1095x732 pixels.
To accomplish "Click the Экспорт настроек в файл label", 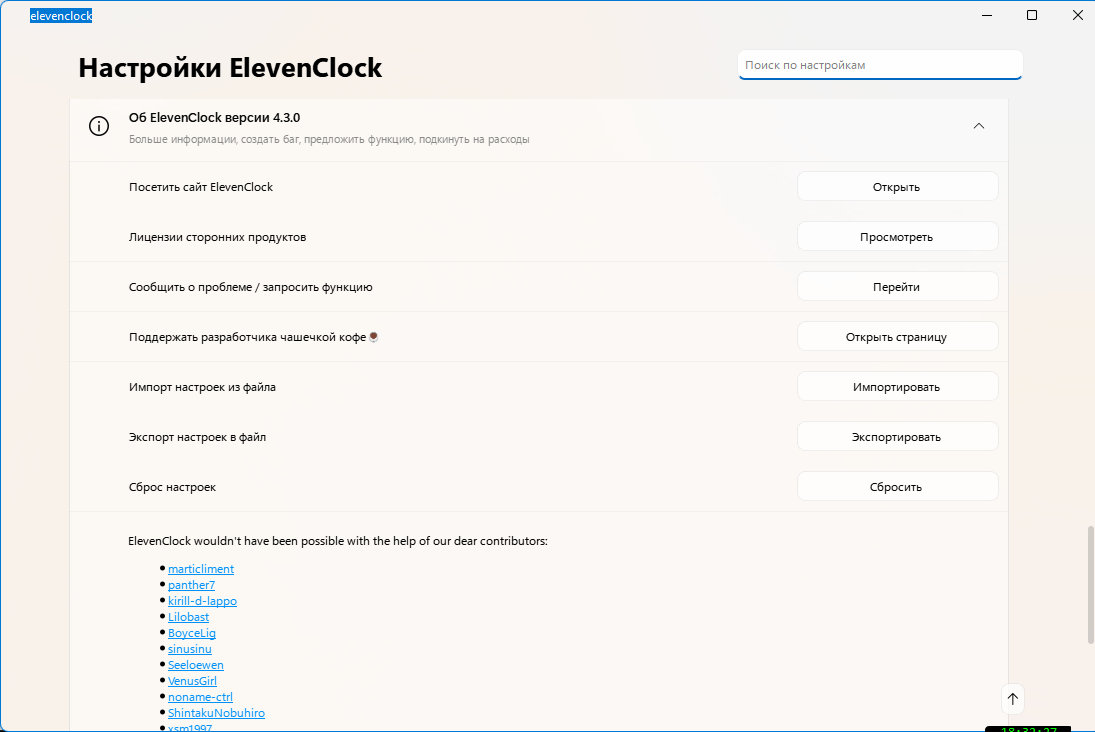I will (197, 437).
